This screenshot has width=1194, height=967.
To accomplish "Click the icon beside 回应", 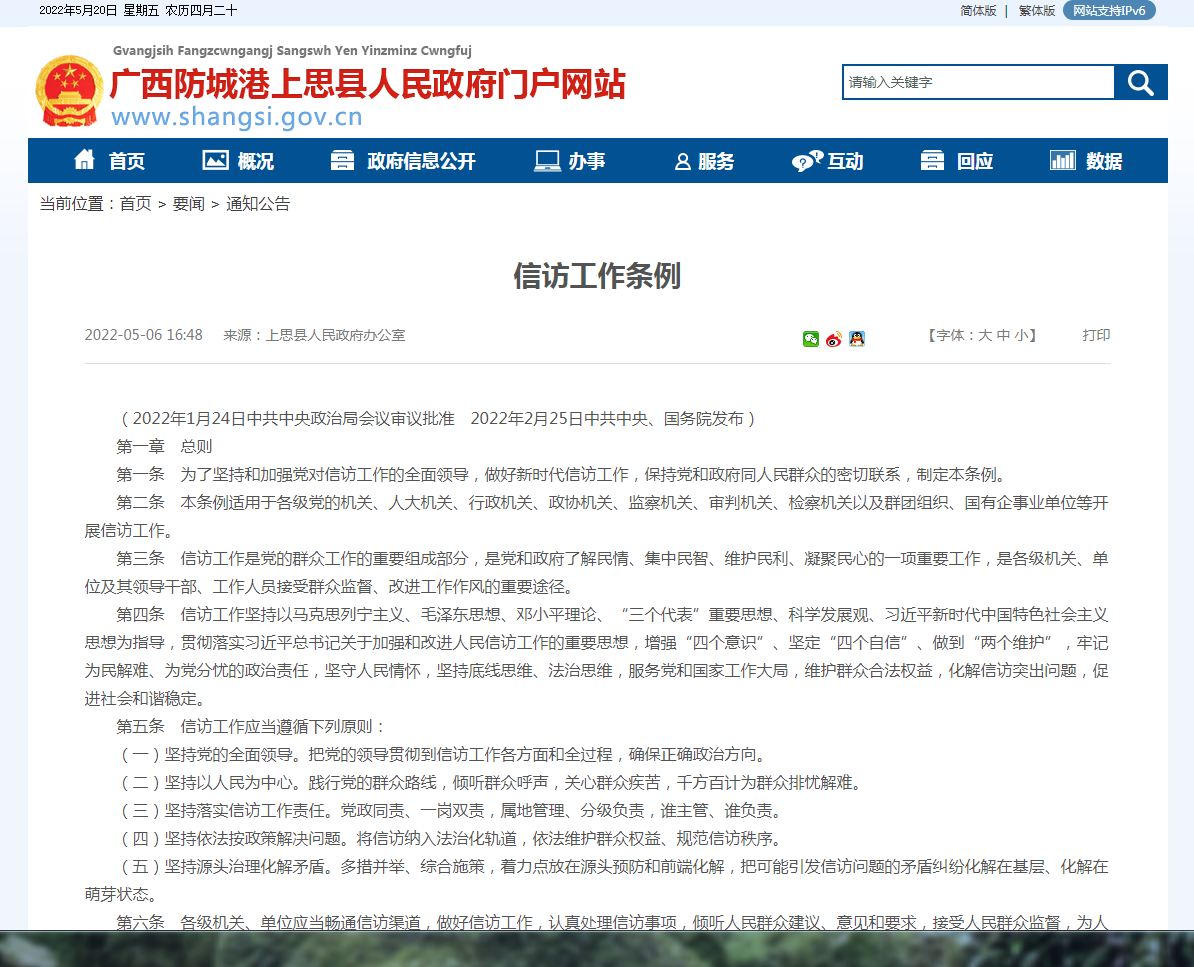I will [932, 160].
